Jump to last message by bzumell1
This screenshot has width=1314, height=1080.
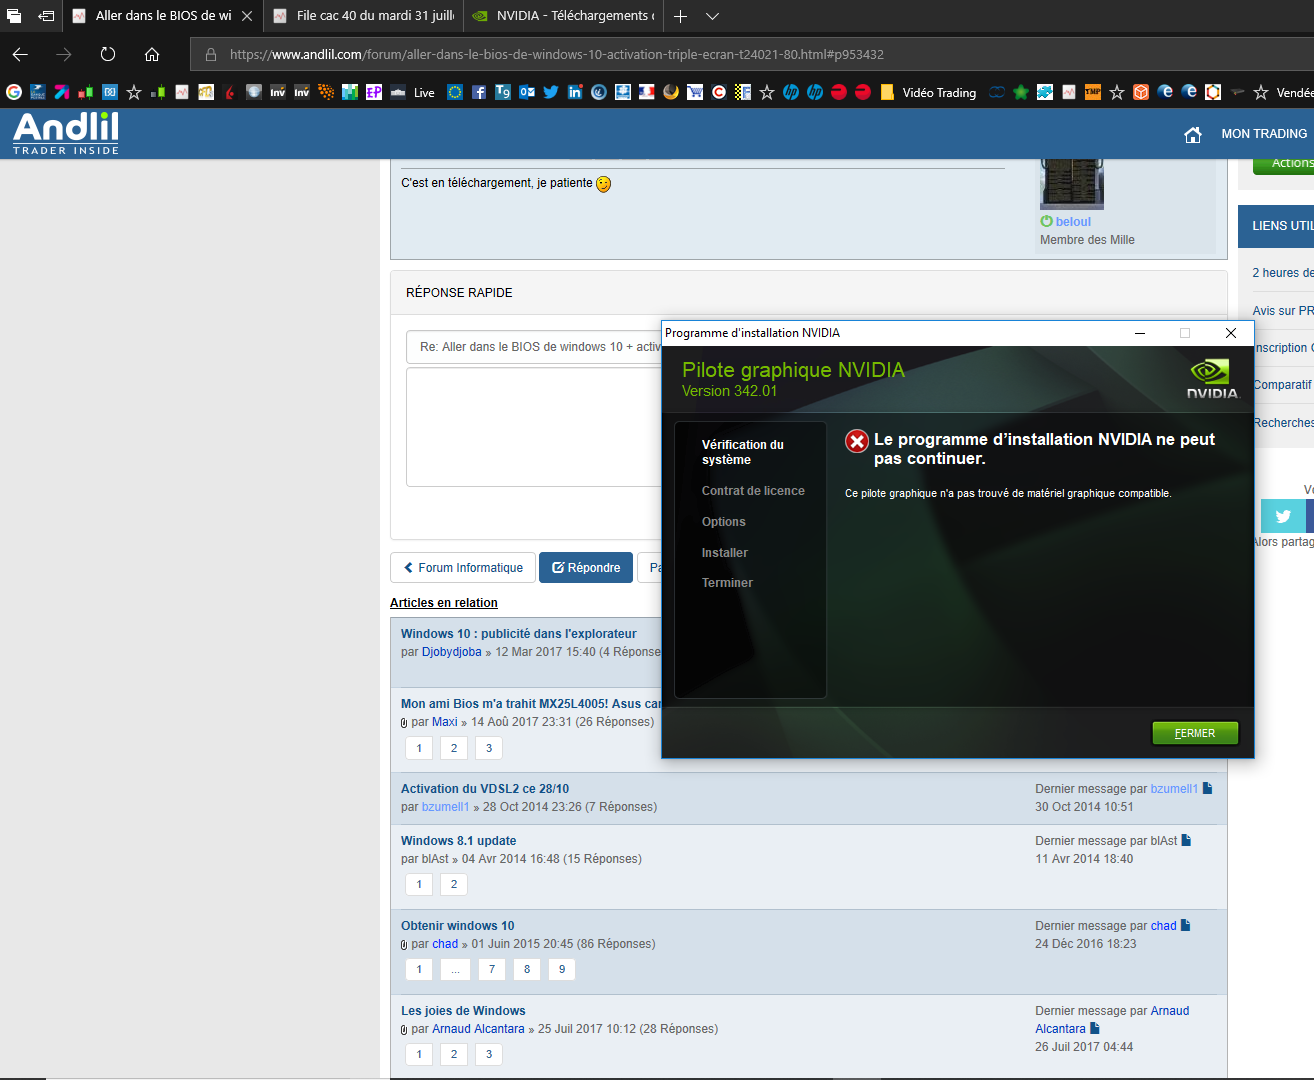(1207, 788)
